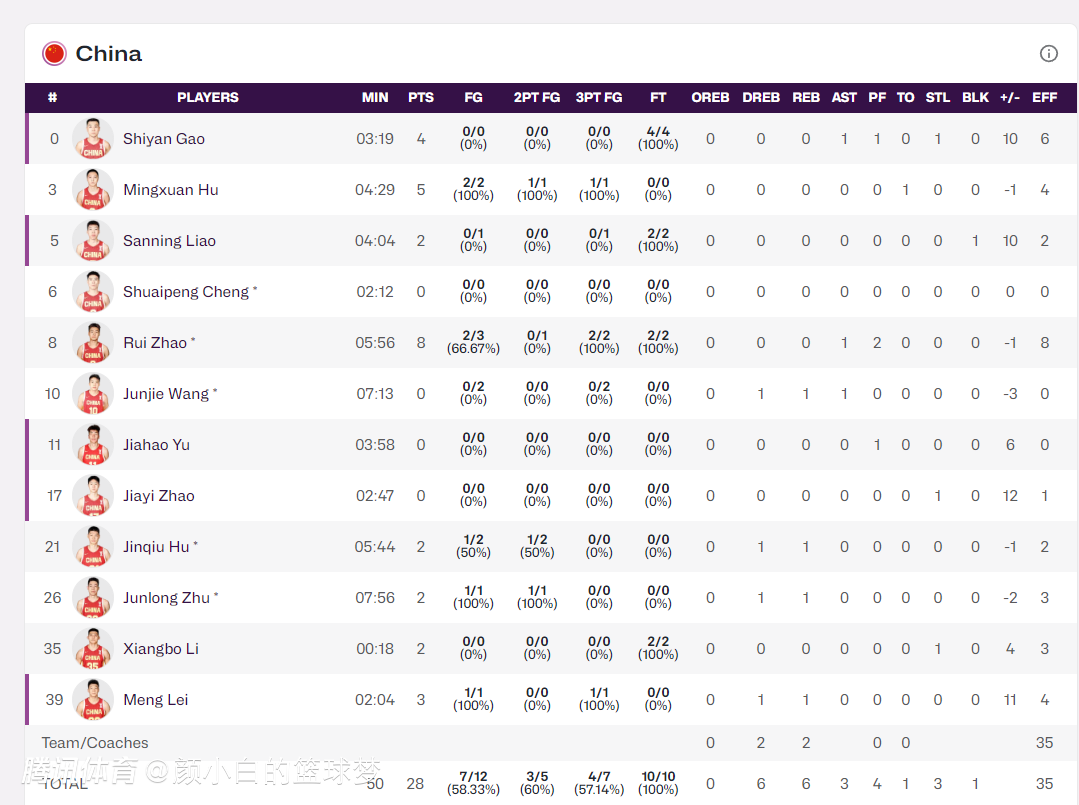Select Shuaipeng Cheng player name
The width and height of the screenshot is (1079, 805).
[186, 292]
